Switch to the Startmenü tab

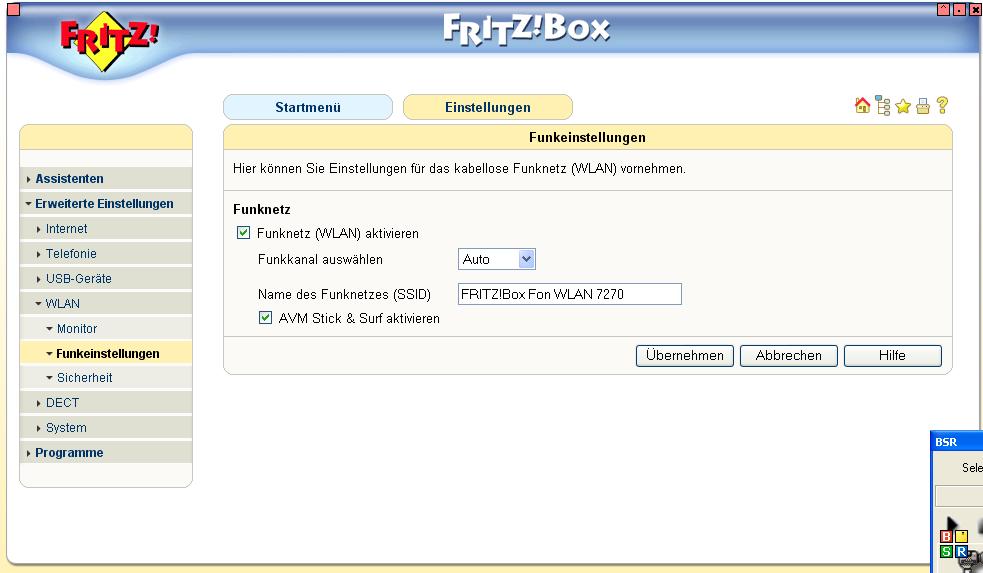pos(308,107)
